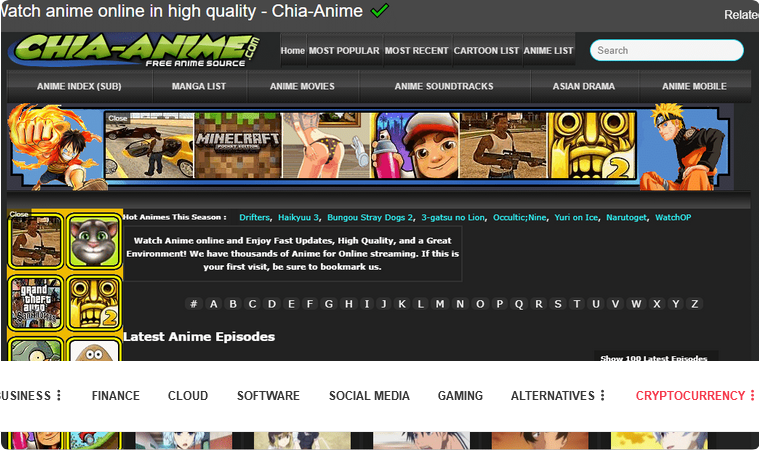The image size is (759, 450).
Task: Open the Pou sidebar icon
Action: click(x=94, y=349)
